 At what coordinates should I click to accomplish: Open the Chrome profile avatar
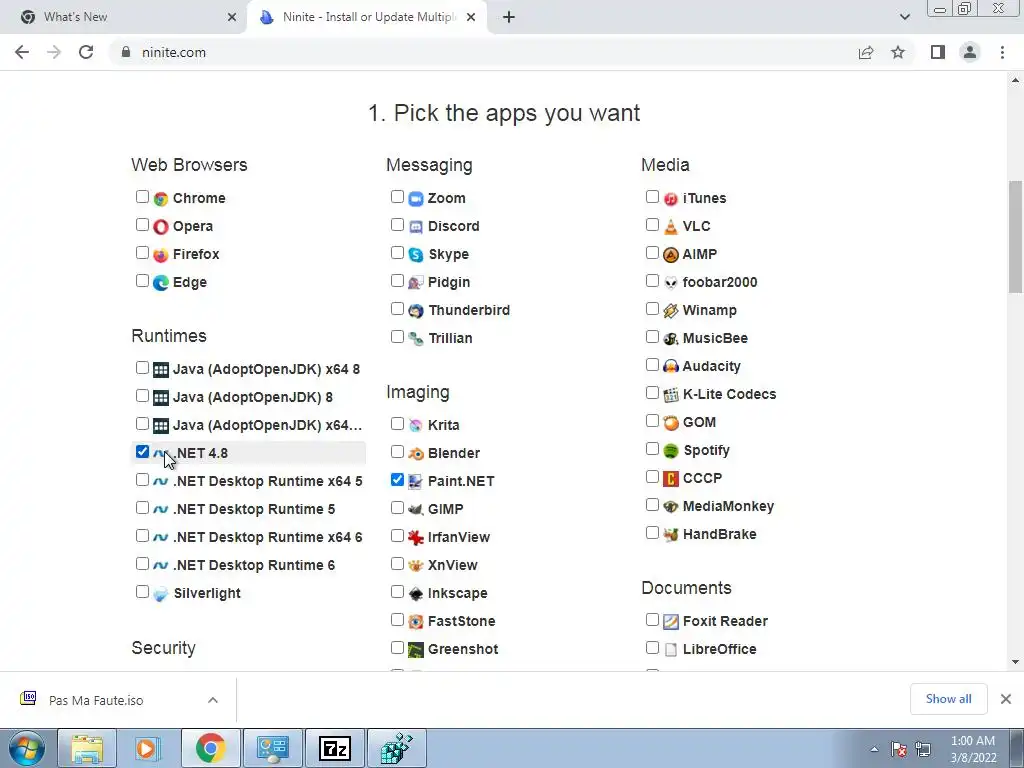click(970, 52)
